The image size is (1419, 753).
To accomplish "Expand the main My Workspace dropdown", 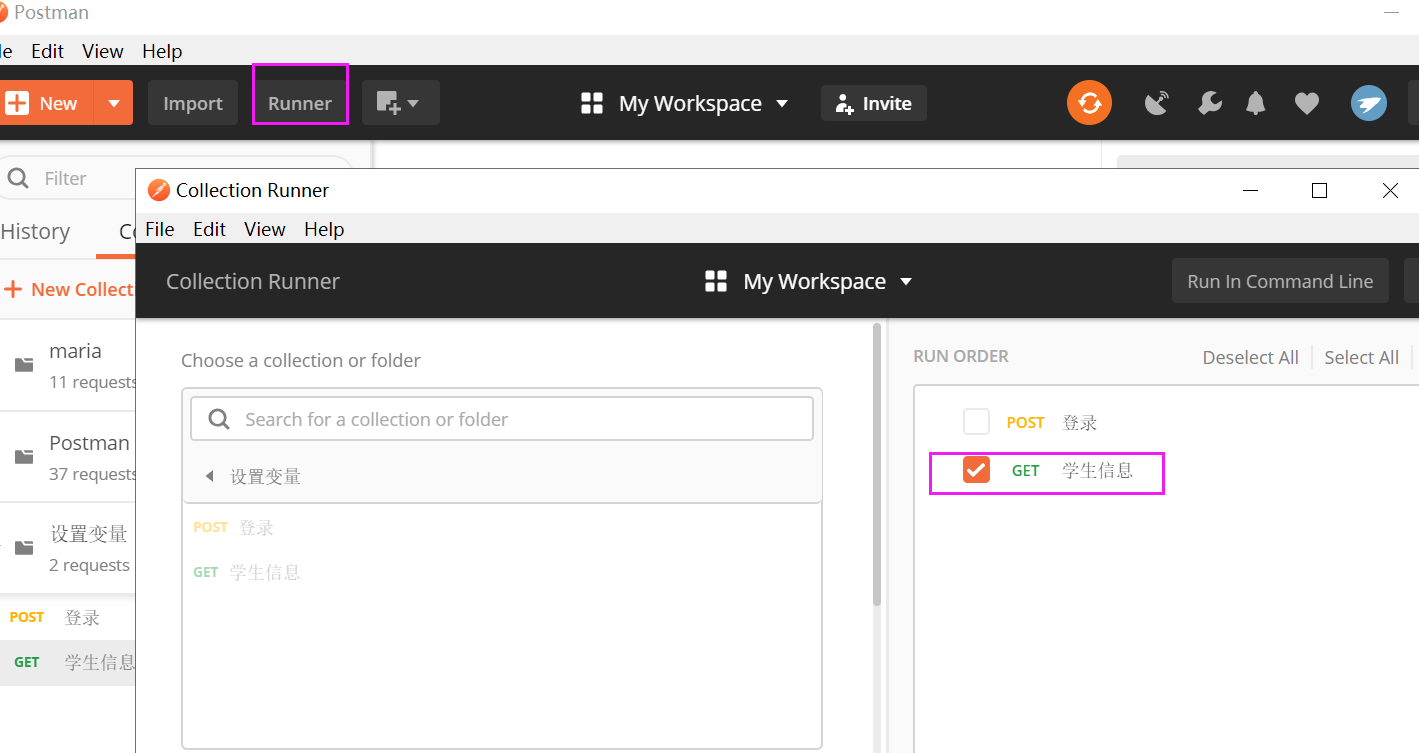I will 684,103.
